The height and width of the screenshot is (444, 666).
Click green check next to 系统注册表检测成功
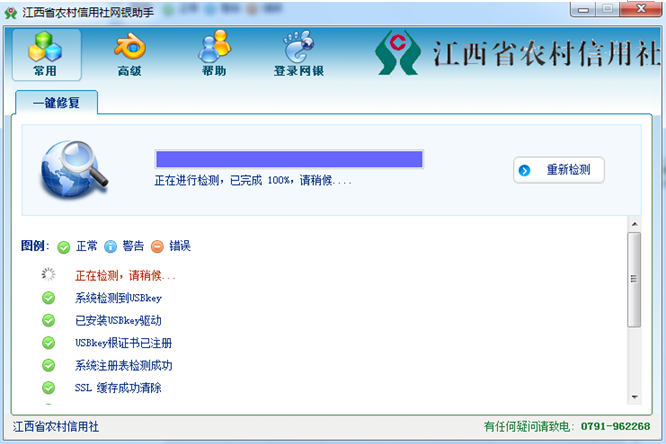48,365
